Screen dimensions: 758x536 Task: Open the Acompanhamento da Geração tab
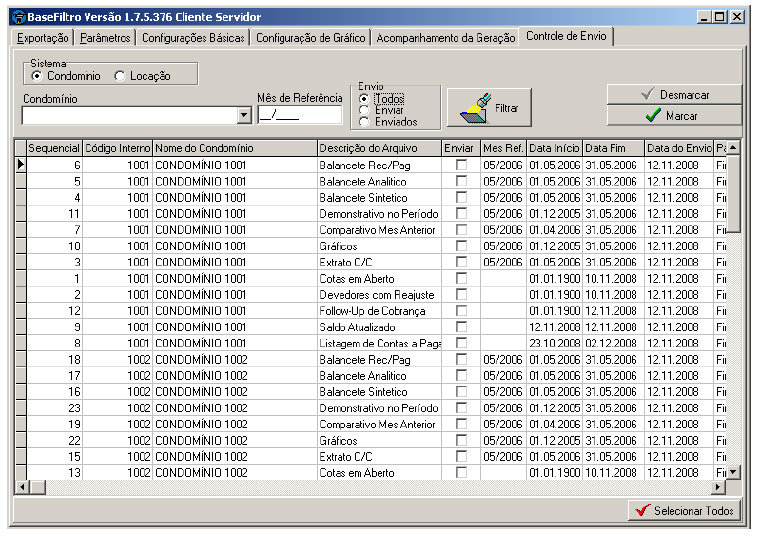point(445,38)
